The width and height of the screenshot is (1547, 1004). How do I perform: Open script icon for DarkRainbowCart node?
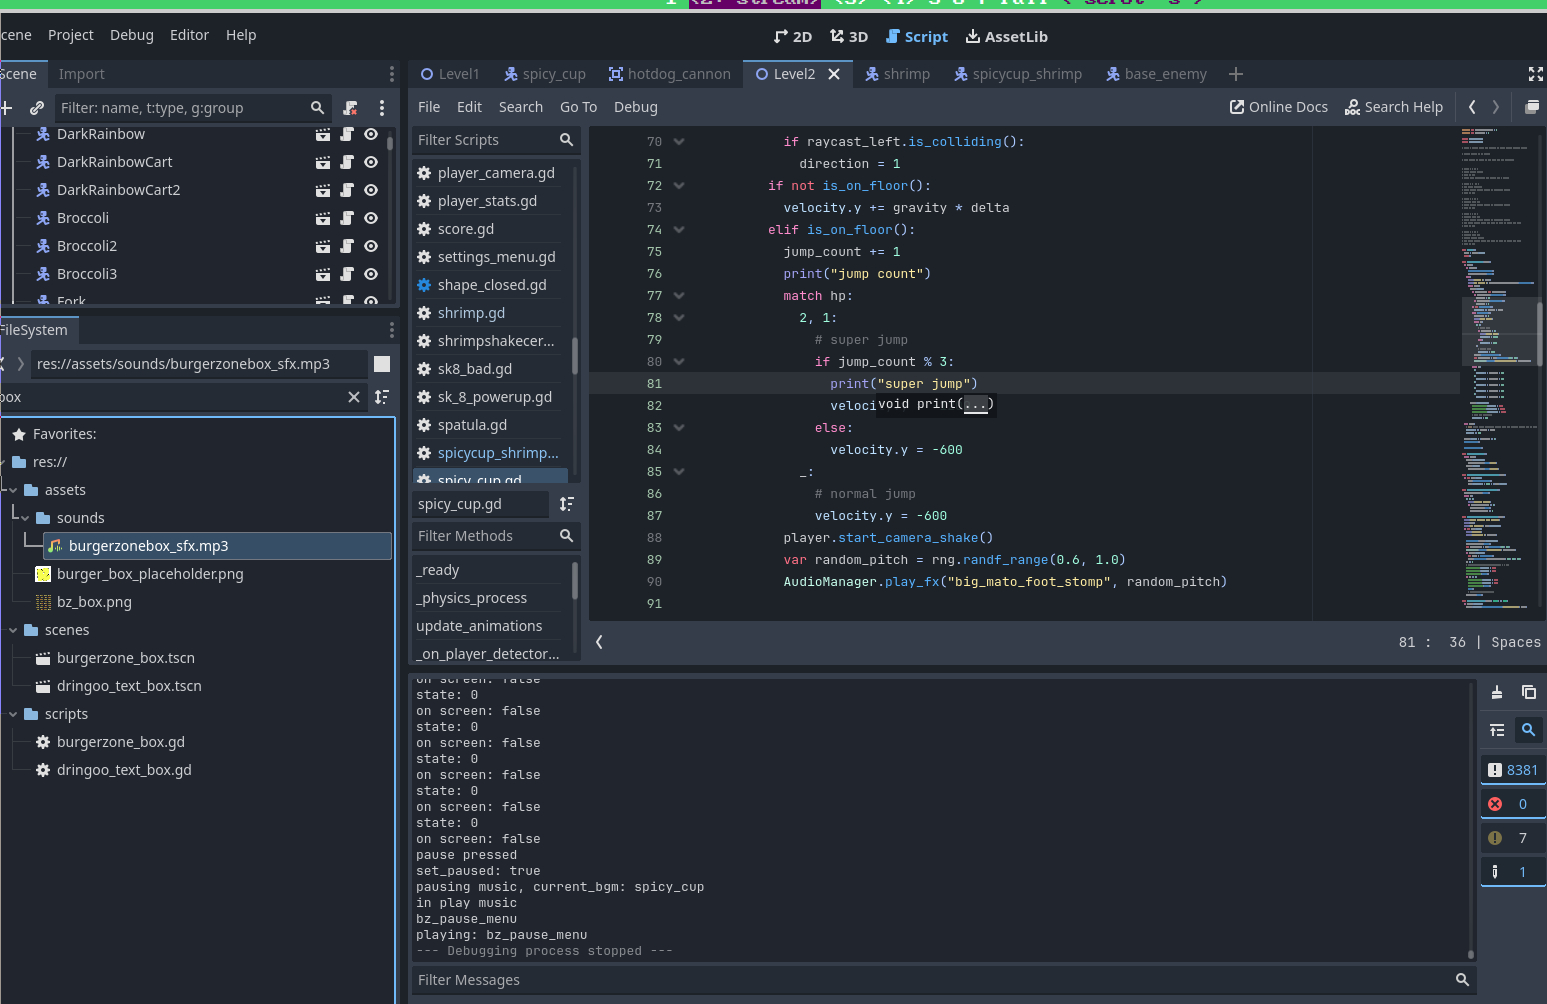tap(347, 162)
